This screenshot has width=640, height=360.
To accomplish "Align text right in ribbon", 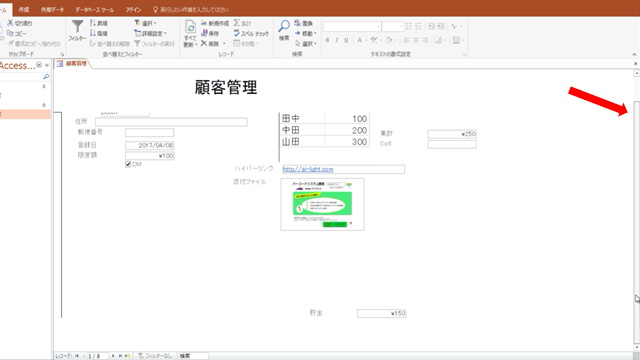I will (x=426, y=40).
